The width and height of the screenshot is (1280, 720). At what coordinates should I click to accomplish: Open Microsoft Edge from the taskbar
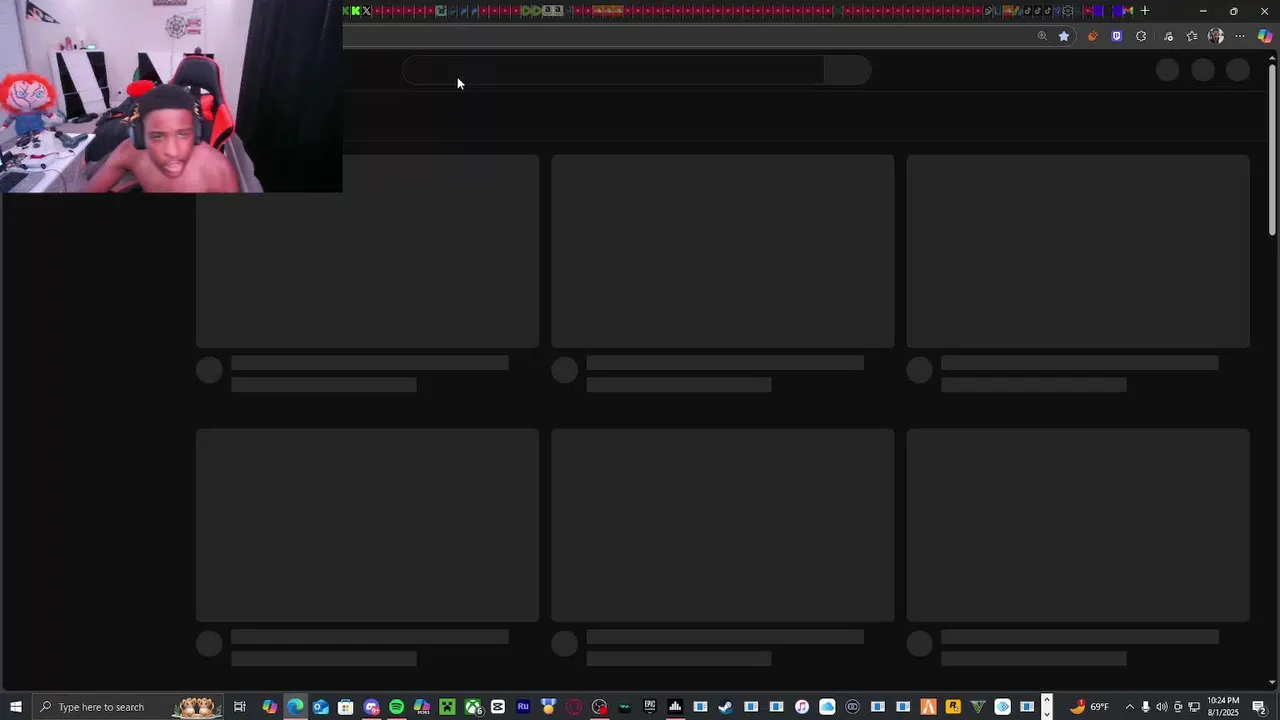295,707
